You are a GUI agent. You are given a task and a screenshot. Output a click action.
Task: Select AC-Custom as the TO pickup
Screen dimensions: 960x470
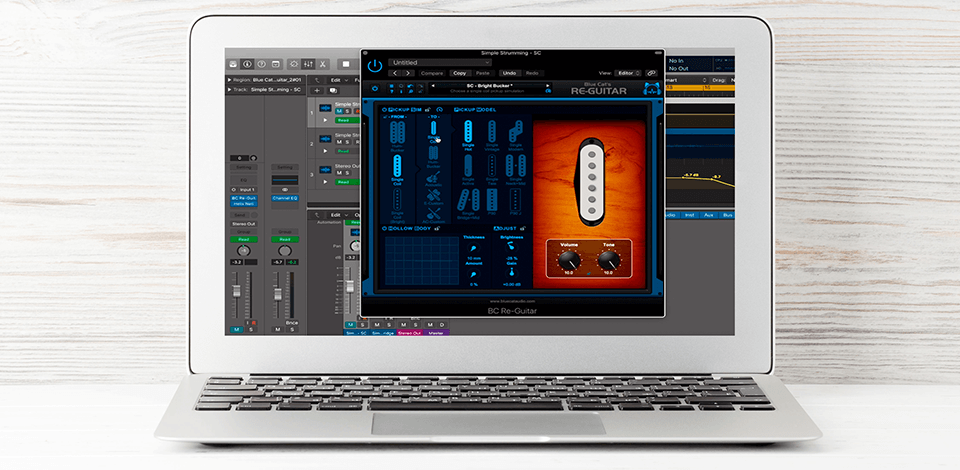433,215
